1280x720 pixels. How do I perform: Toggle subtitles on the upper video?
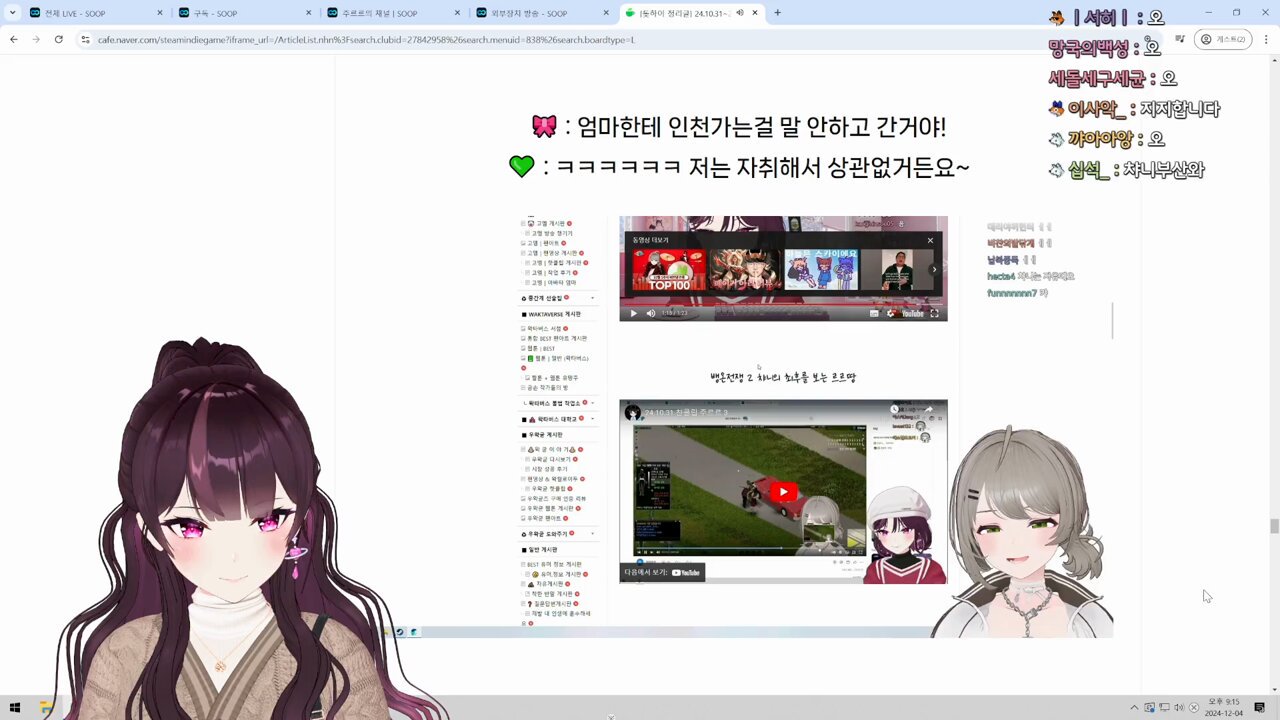tap(874, 313)
